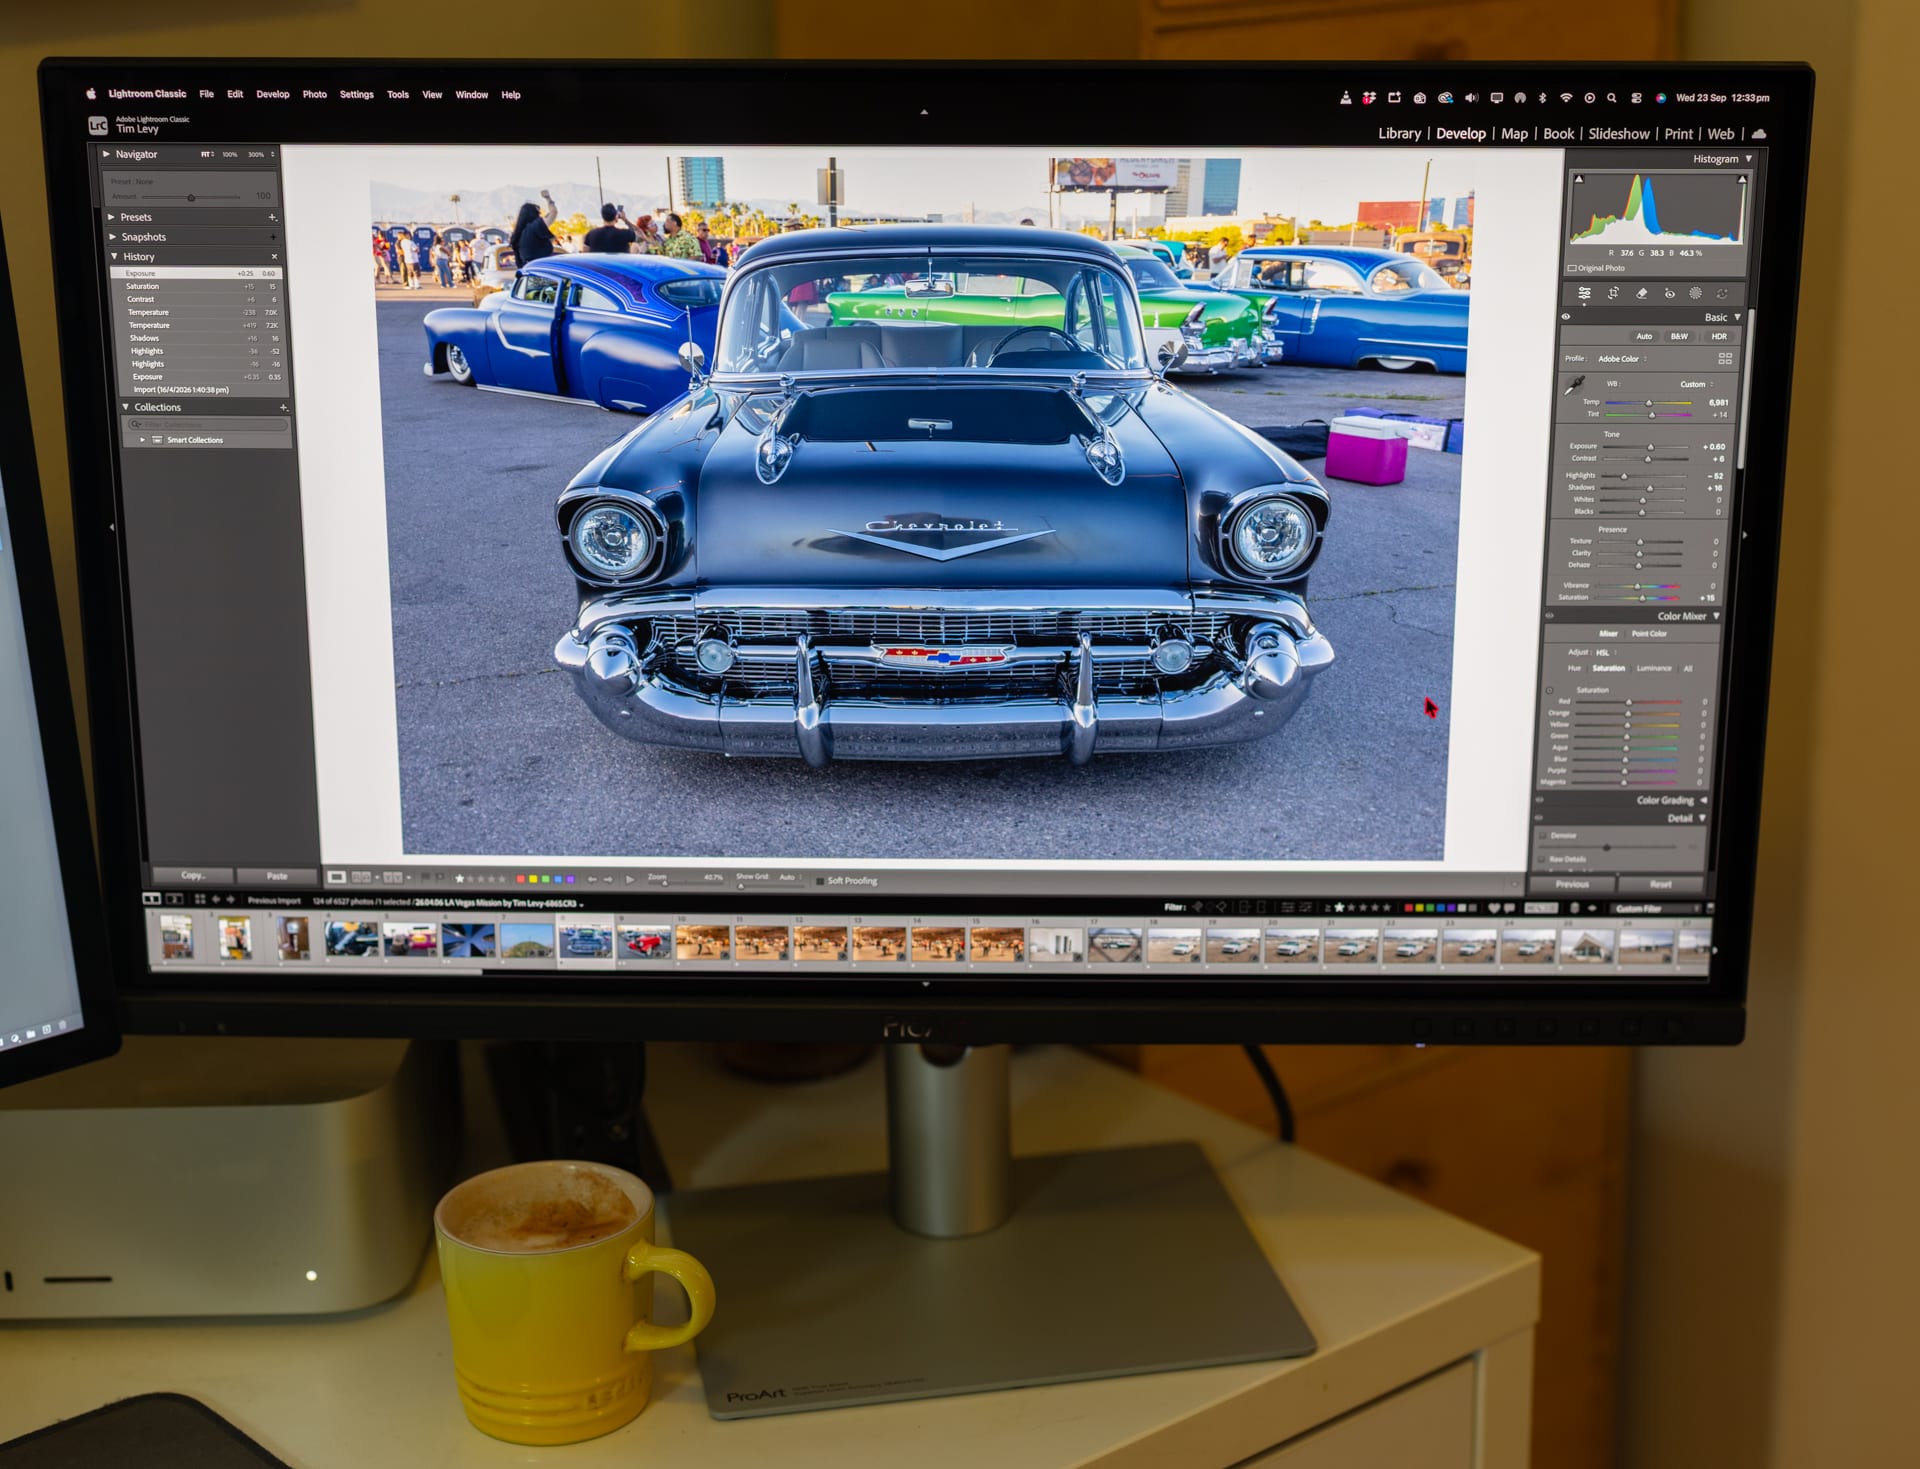This screenshot has height=1469, width=1920.
Task: Pick the White Balance eyedropper tool
Action: click(x=1575, y=385)
